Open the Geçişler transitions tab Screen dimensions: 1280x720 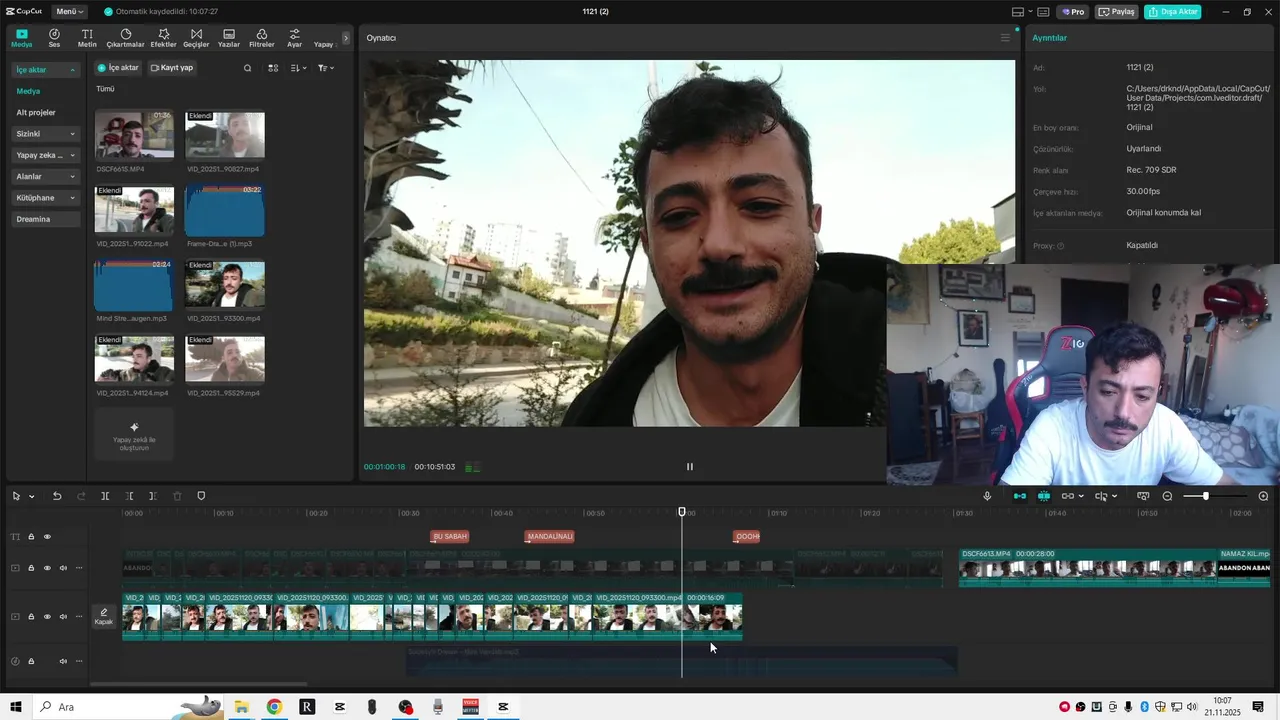pyautogui.click(x=196, y=38)
